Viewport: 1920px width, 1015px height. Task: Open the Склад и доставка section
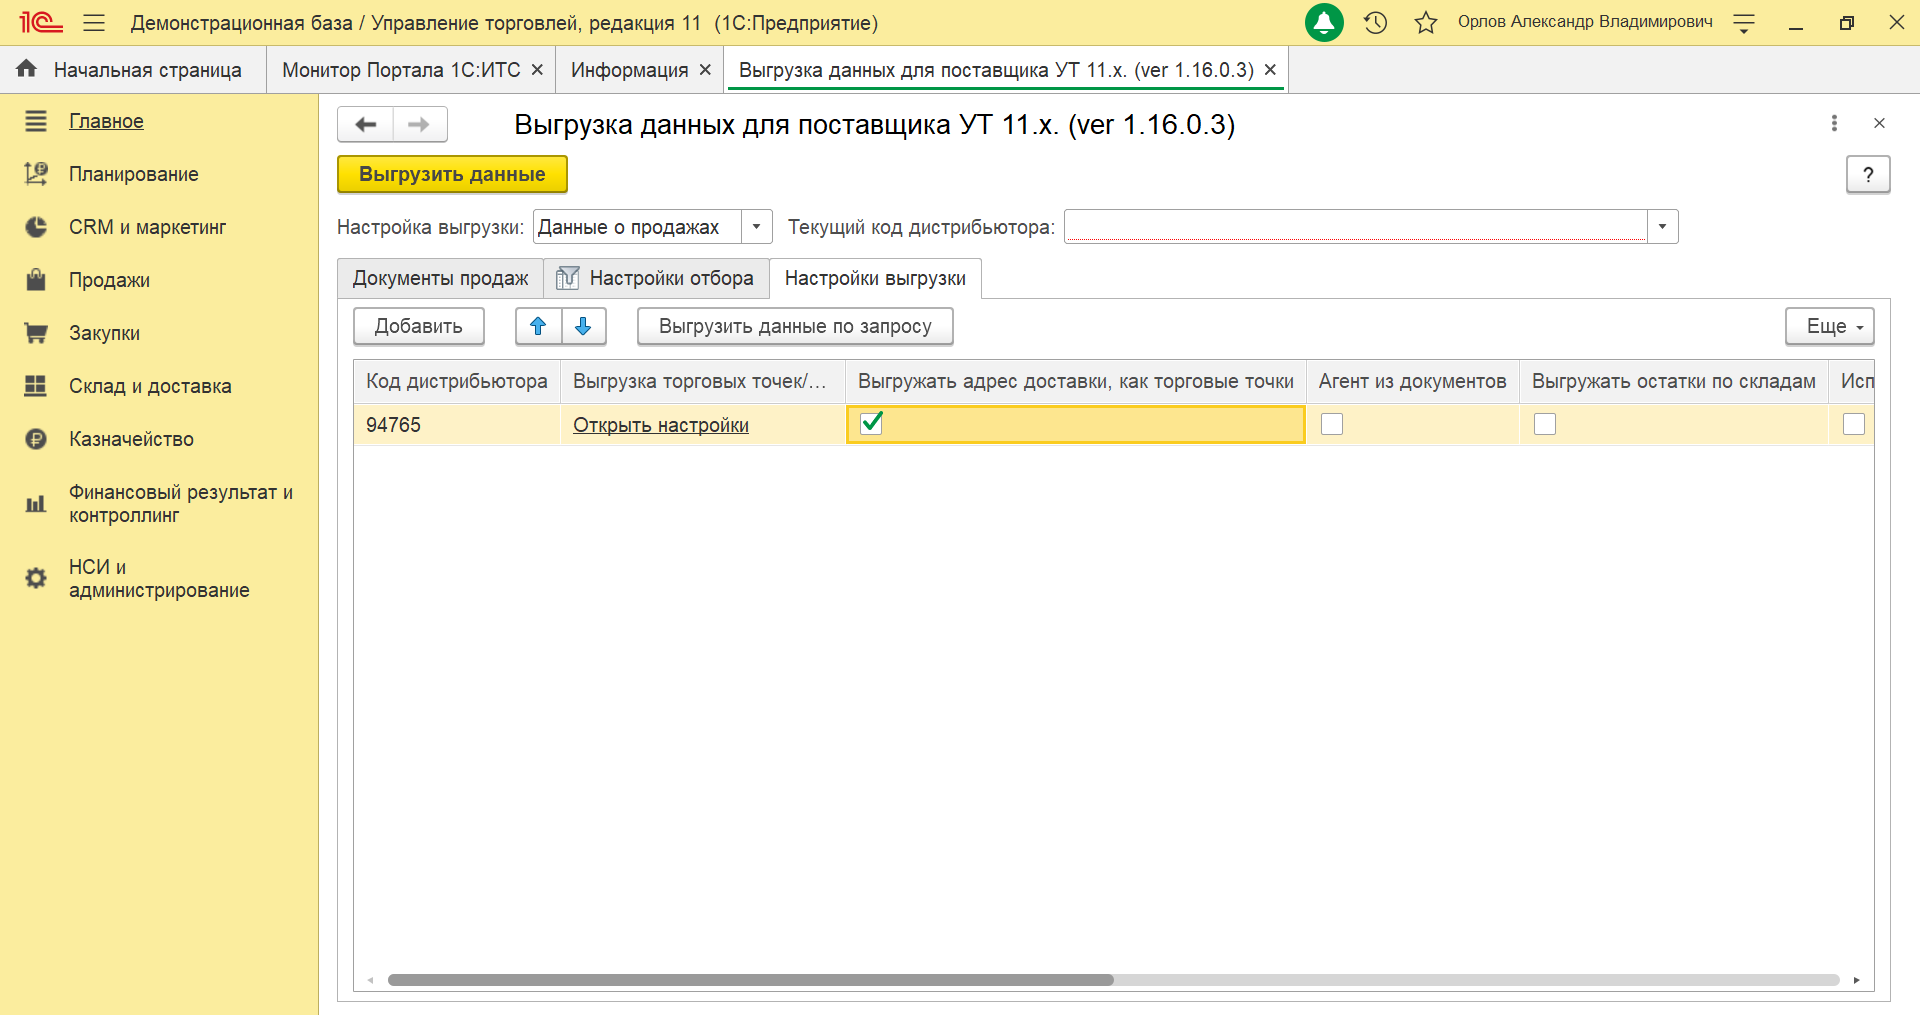pos(150,386)
